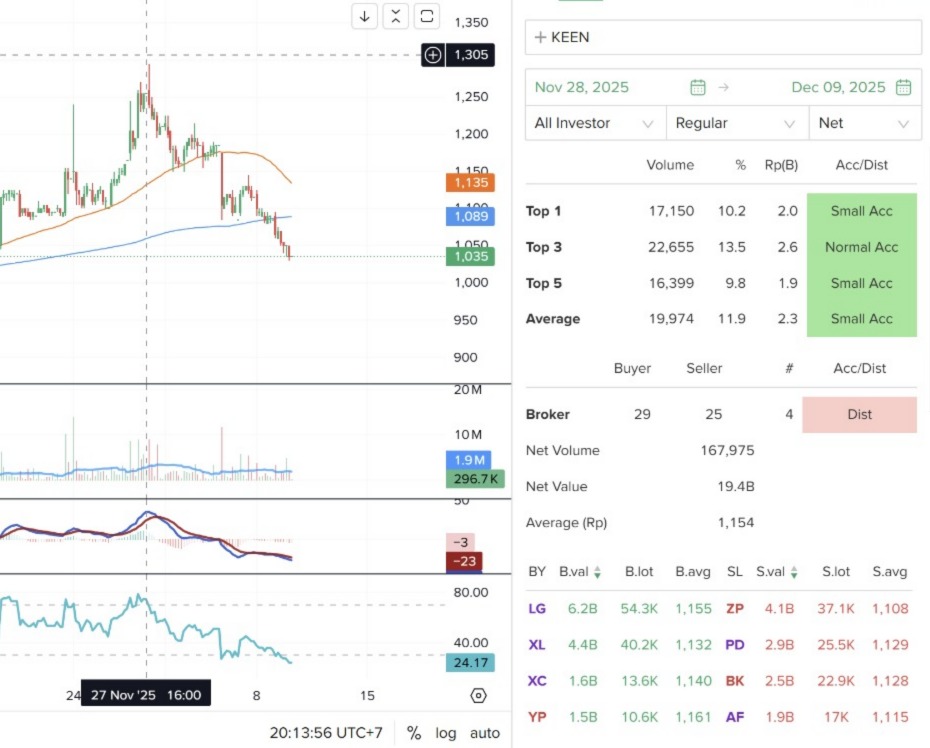Screen dimensions: 930x748
Task: Click the Nov 28, 2025 start date
Action: tap(582, 87)
